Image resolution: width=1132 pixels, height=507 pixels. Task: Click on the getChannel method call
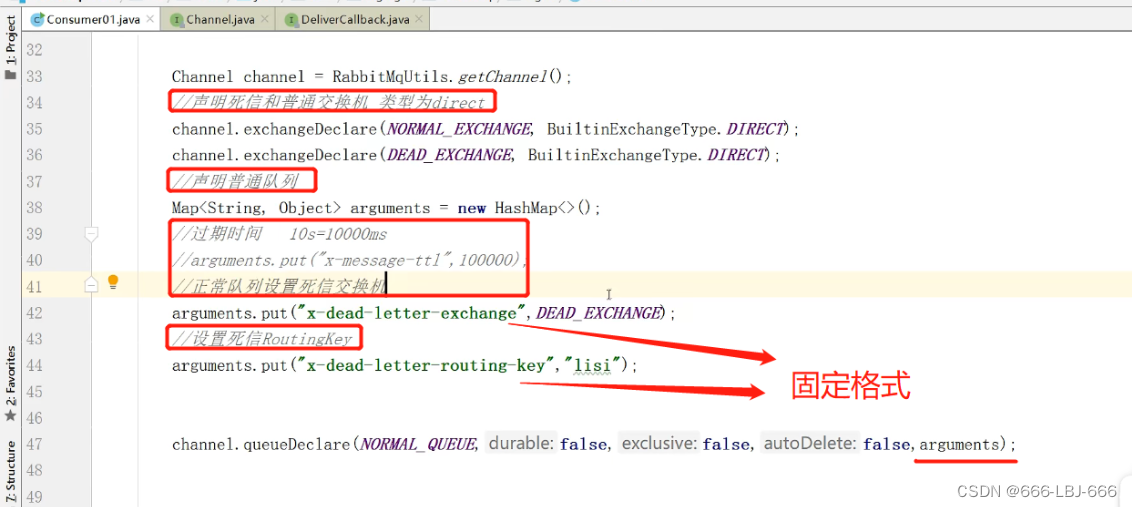pos(503,77)
